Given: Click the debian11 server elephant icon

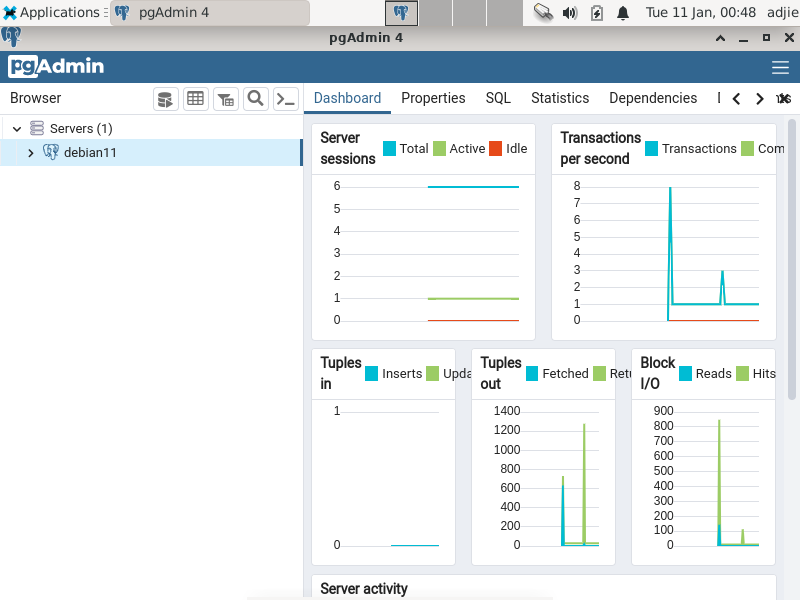Looking at the screenshot, I should pos(51,152).
